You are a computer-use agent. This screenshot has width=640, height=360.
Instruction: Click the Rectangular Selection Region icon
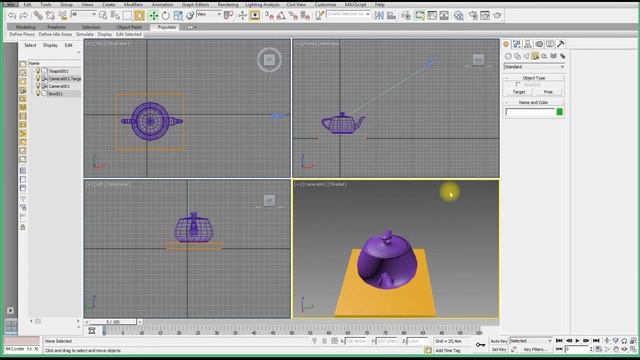127,16
